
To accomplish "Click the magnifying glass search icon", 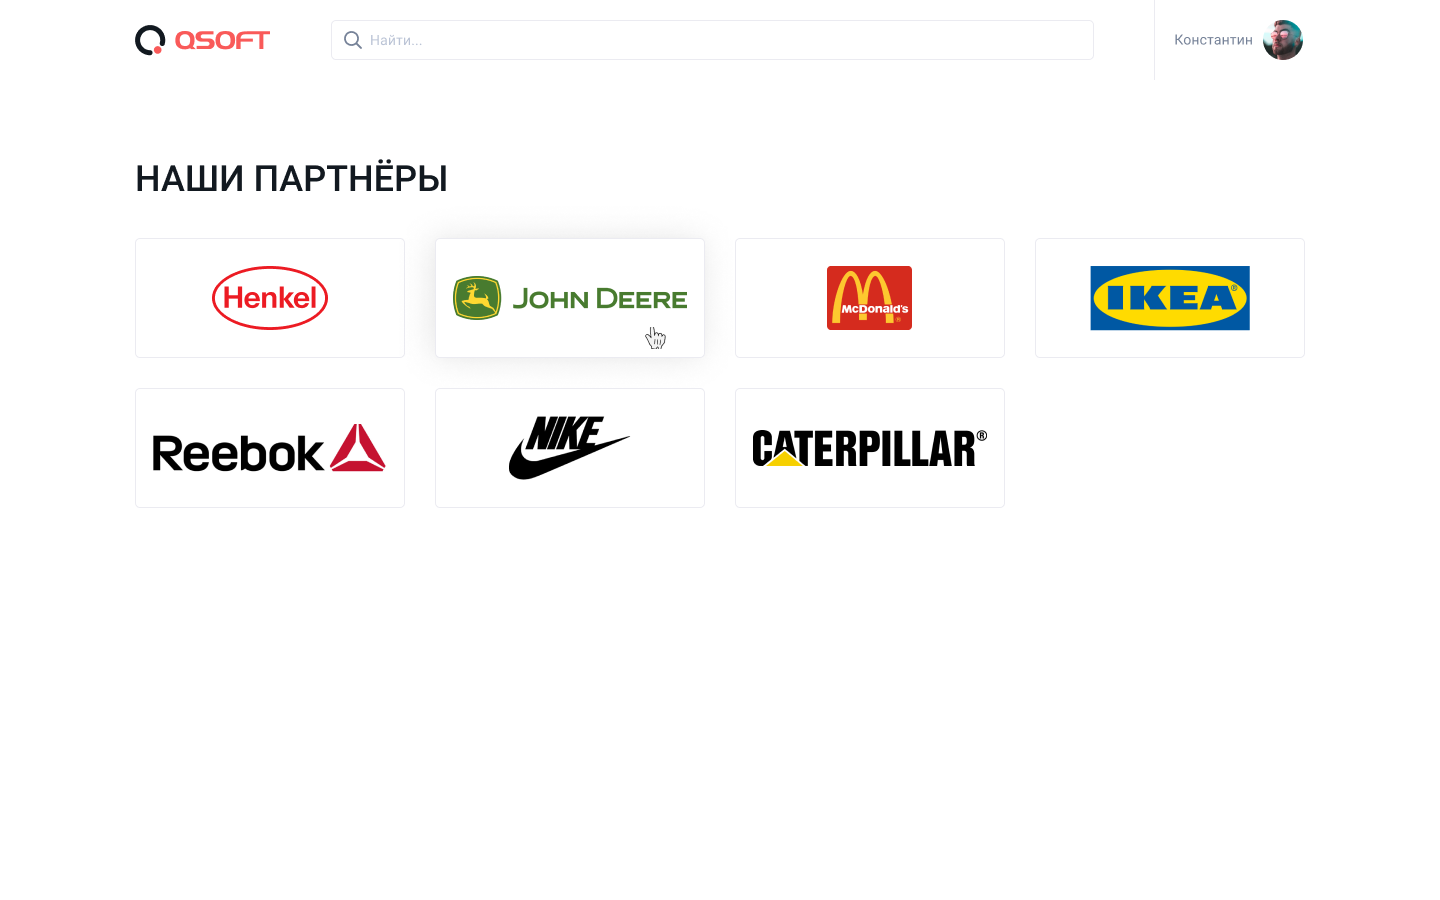I will pyautogui.click(x=353, y=40).
